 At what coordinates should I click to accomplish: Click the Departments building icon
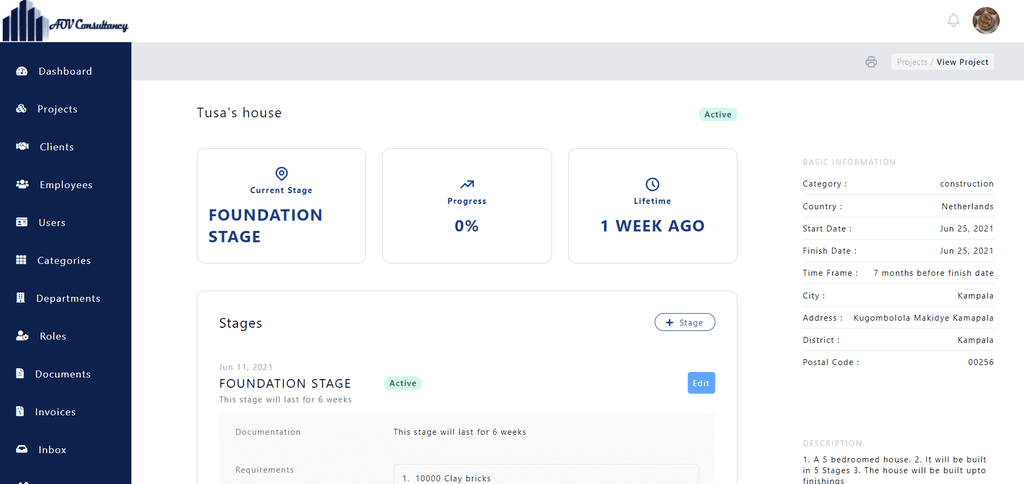click(21, 299)
